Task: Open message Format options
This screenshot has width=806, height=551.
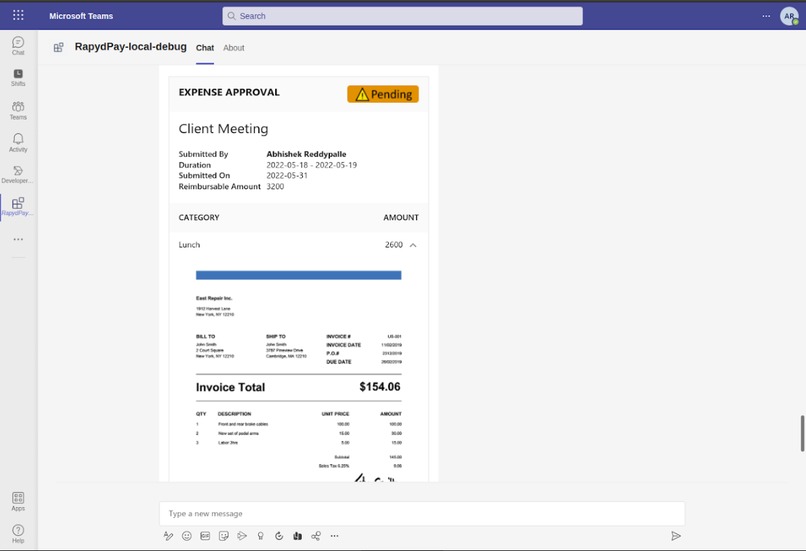Action: tap(168, 536)
